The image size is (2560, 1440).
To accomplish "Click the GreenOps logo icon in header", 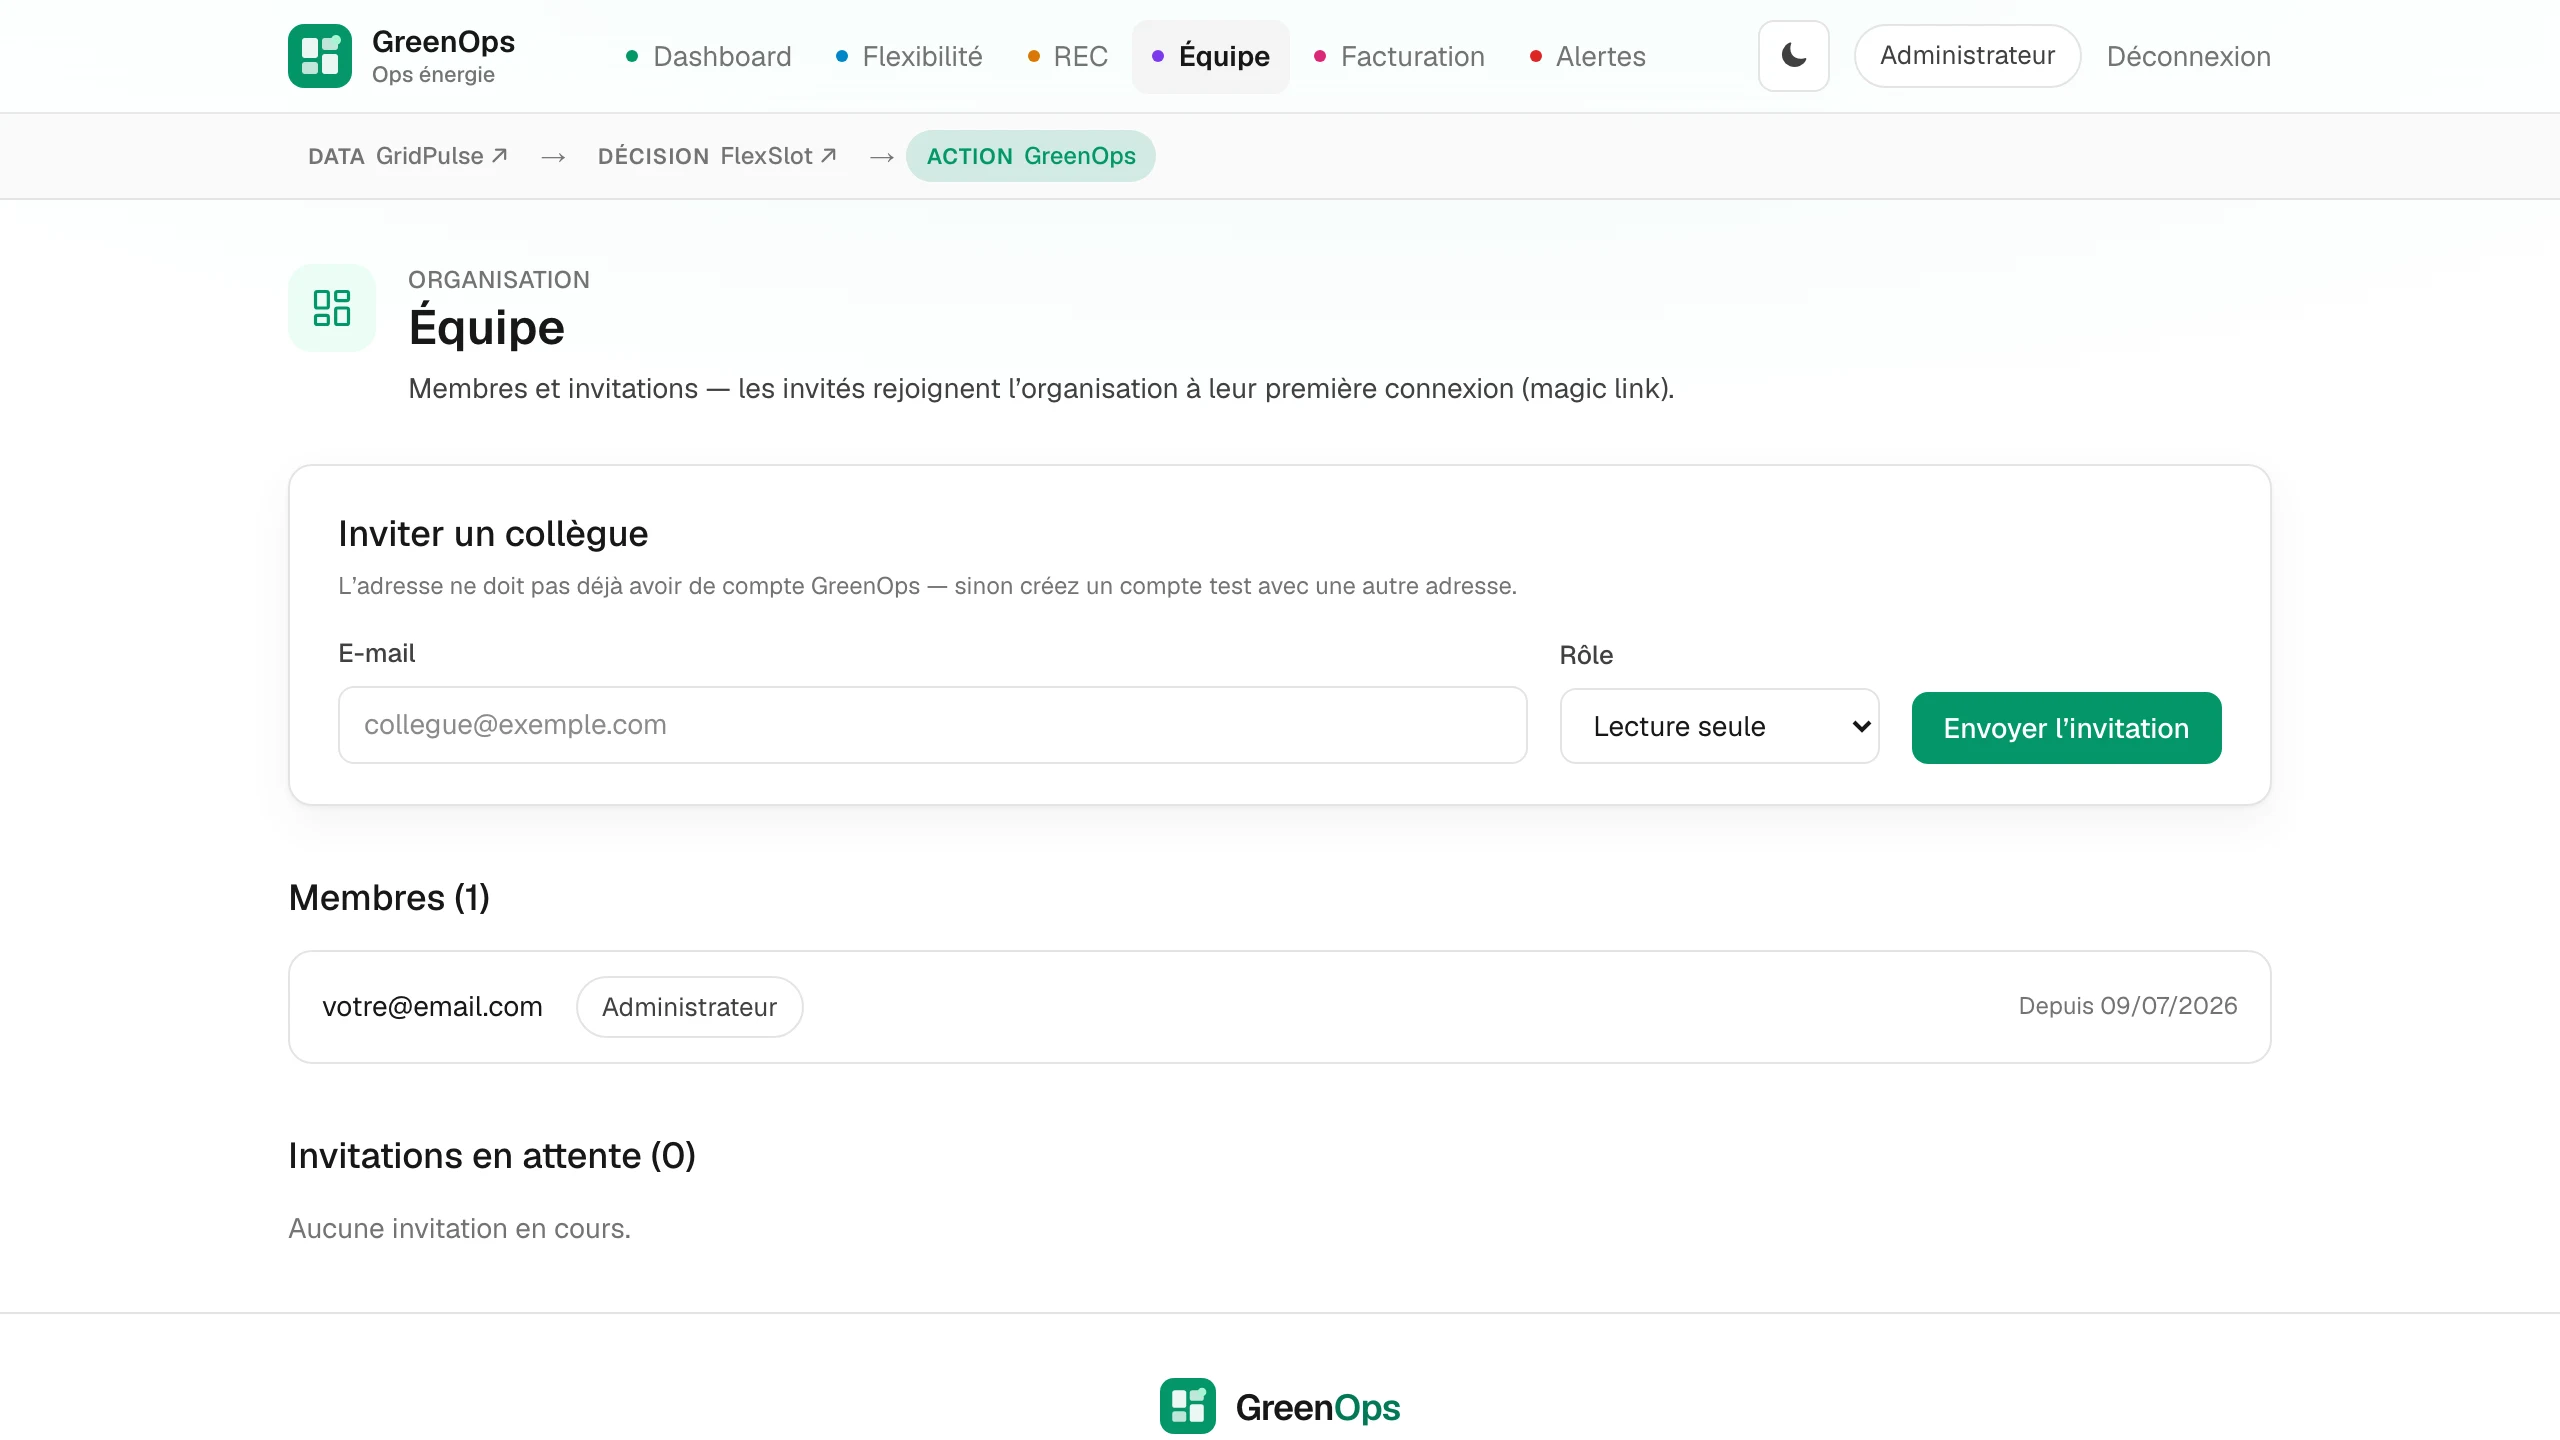I will pos(320,56).
